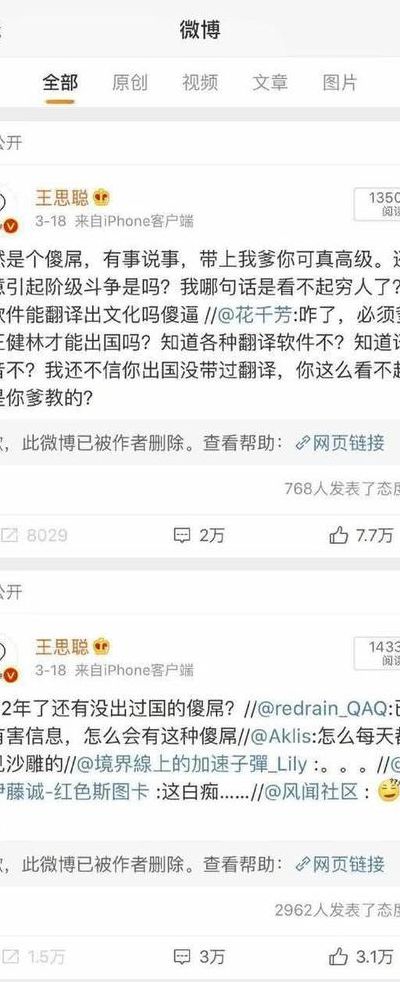Tap the repost icon showing 8029
Screen dimensions: 400x982
point(9,535)
